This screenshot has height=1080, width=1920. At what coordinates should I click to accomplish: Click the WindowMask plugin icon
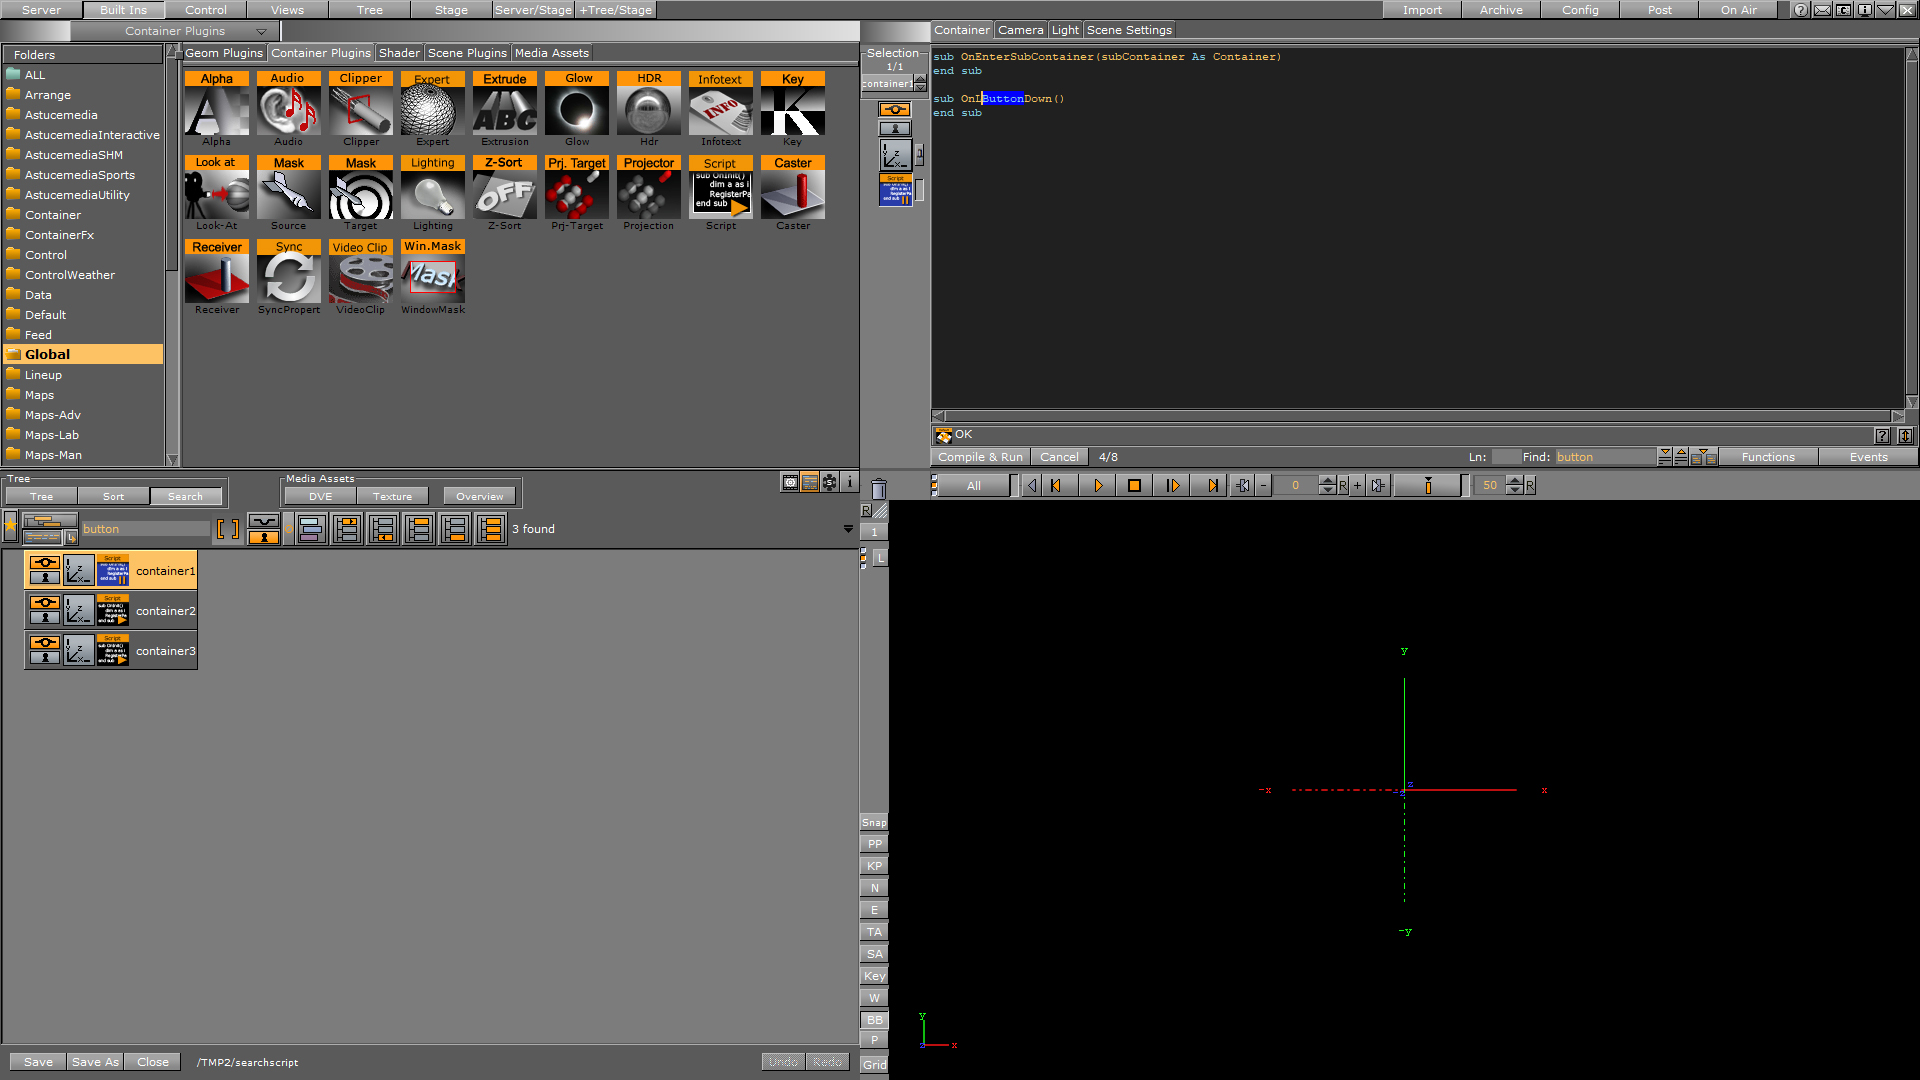pyautogui.click(x=431, y=278)
